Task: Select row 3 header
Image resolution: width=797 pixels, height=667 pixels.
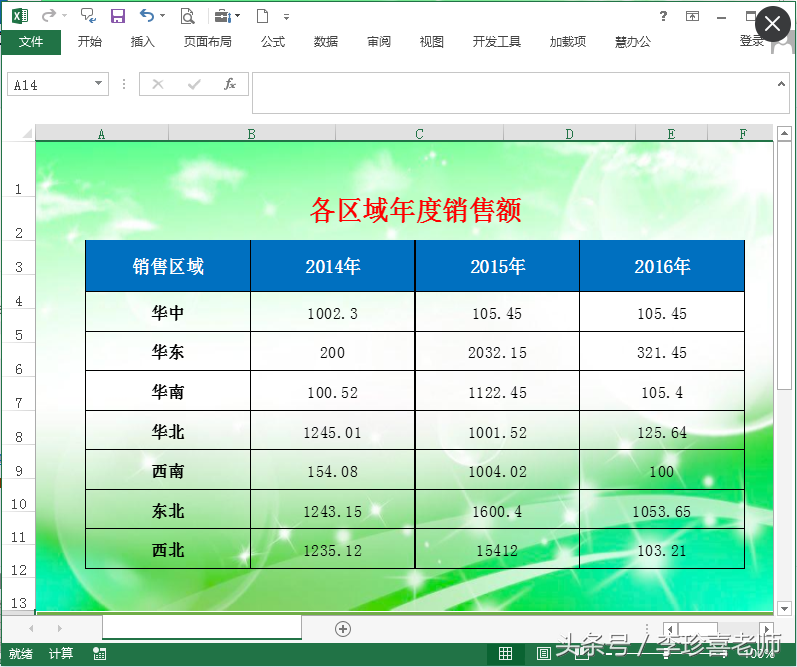Action: point(19,258)
